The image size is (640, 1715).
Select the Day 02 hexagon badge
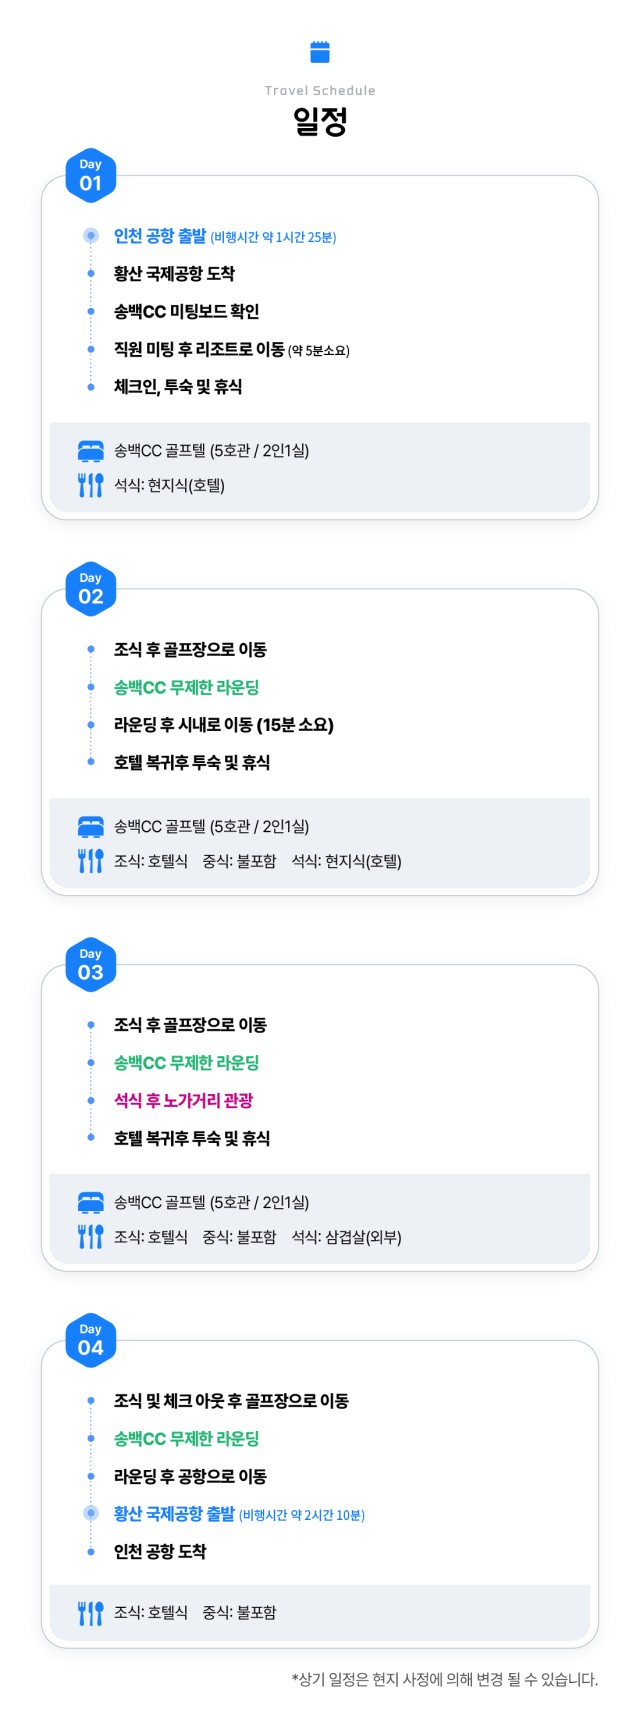point(91,589)
